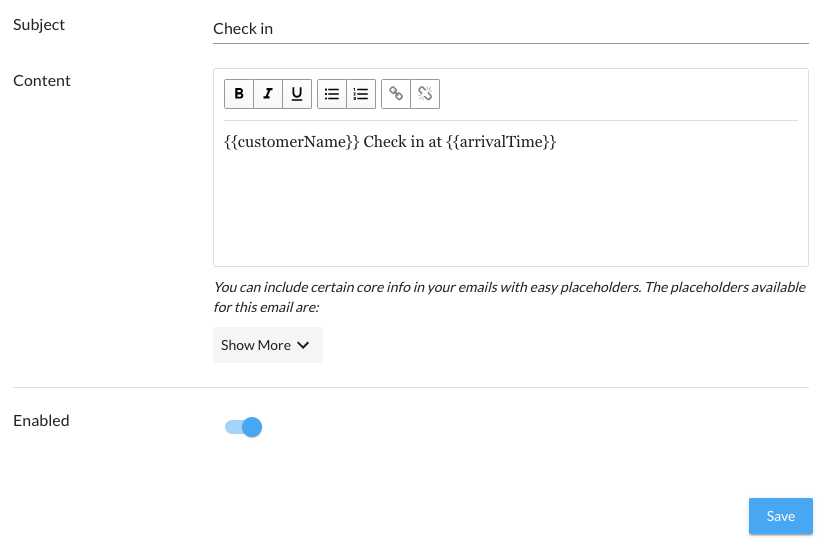The height and width of the screenshot is (543, 830).
Task: Click the Enabled label text
Action: pos(41,421)
